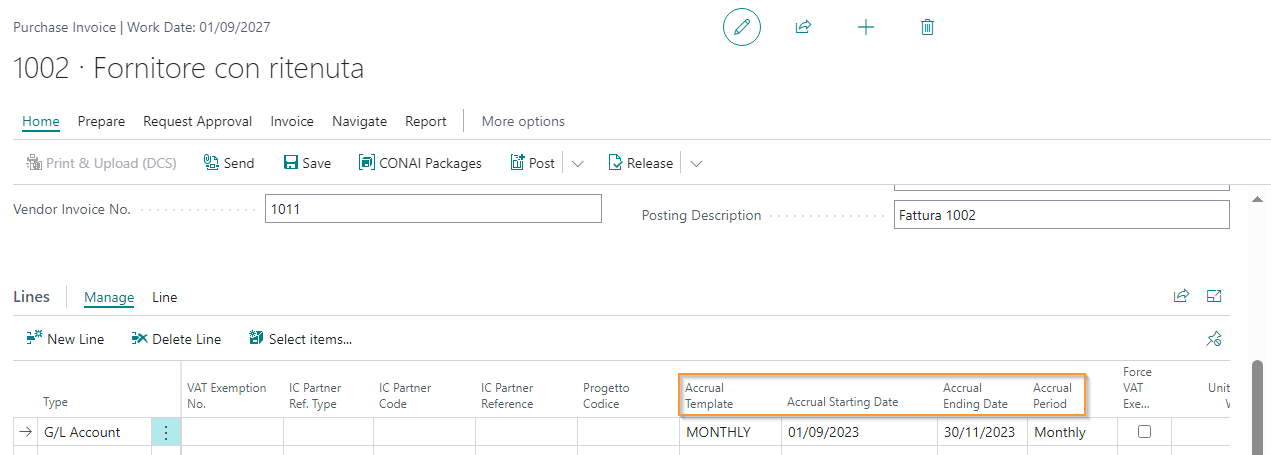Click the VAT Exemption No. column header
Image resolution: width=1271 pixels, height=455 pixels.
[227, 396]
